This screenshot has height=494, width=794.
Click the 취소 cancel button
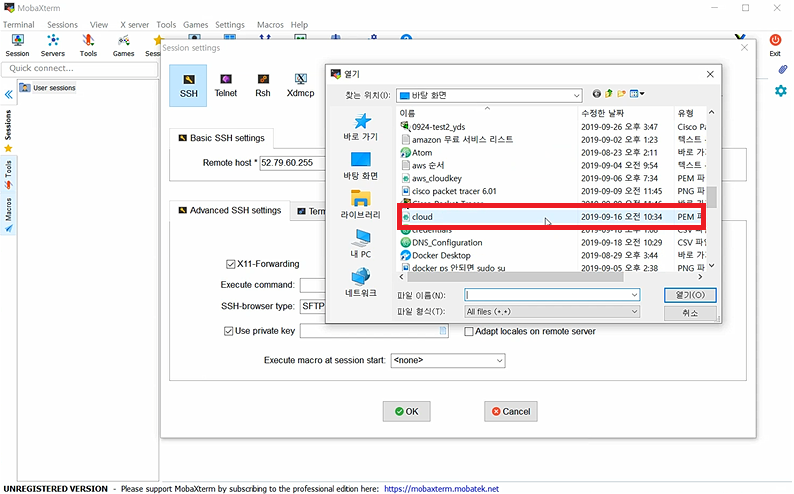pos(690,313)
